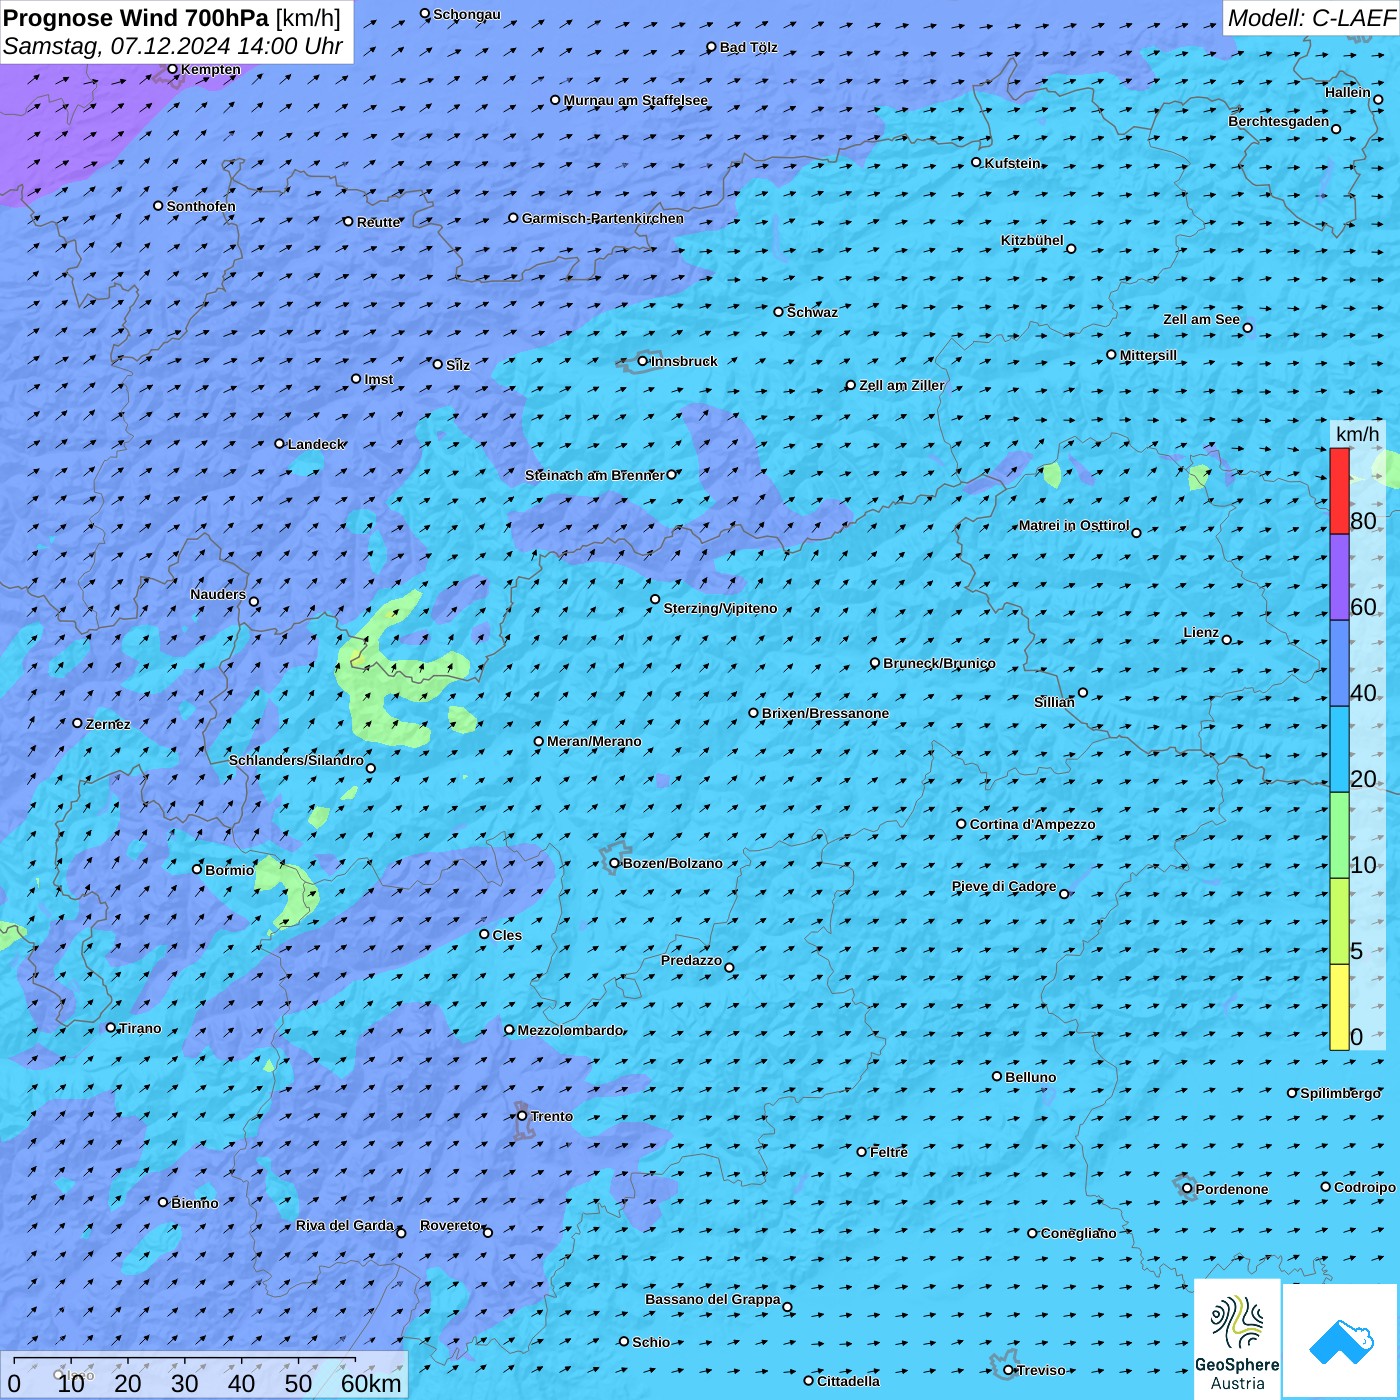Image resolution: width=1400 pixels, height=1400 pixels.
Task: Click the 'Sonthofen' label
Action: pos(201,206)
